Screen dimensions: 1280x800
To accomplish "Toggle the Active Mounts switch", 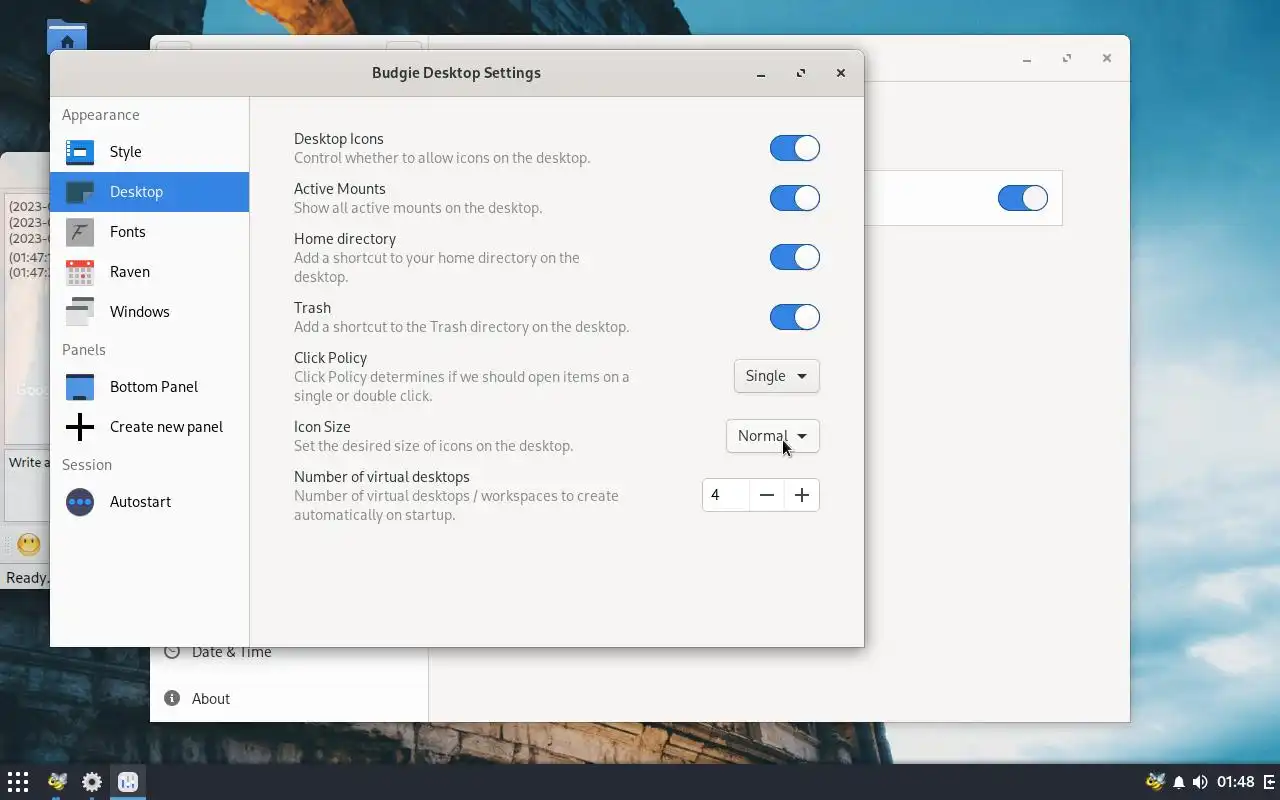I will point(795,198).
